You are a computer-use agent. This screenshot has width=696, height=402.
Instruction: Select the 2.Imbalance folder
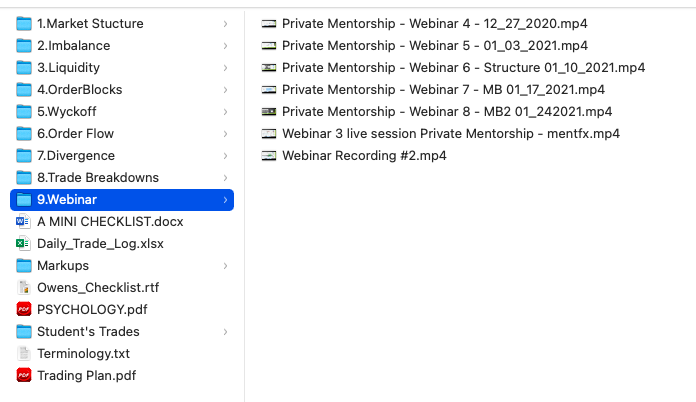click(73, 45)
